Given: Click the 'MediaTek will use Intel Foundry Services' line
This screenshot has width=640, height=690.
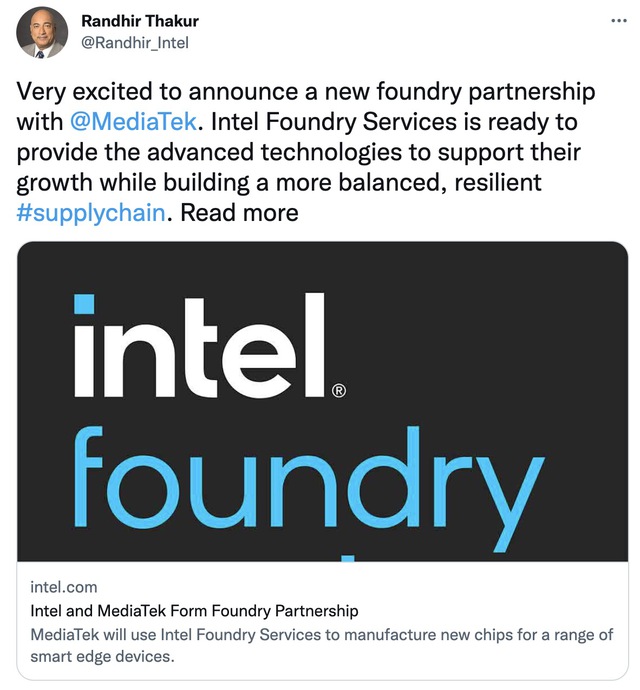Looking at the screenshot, I should pyautogui.click(x=322, y=635).
